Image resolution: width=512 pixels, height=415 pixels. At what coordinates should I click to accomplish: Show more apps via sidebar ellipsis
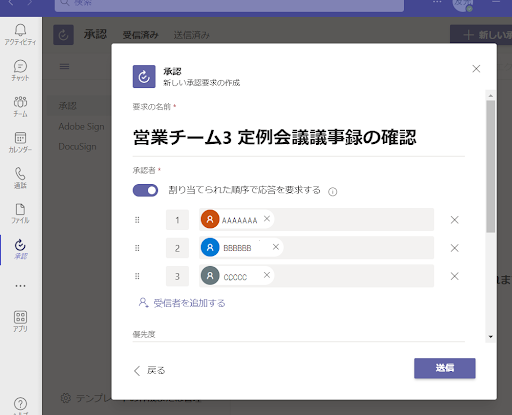(x=20, y=286)
